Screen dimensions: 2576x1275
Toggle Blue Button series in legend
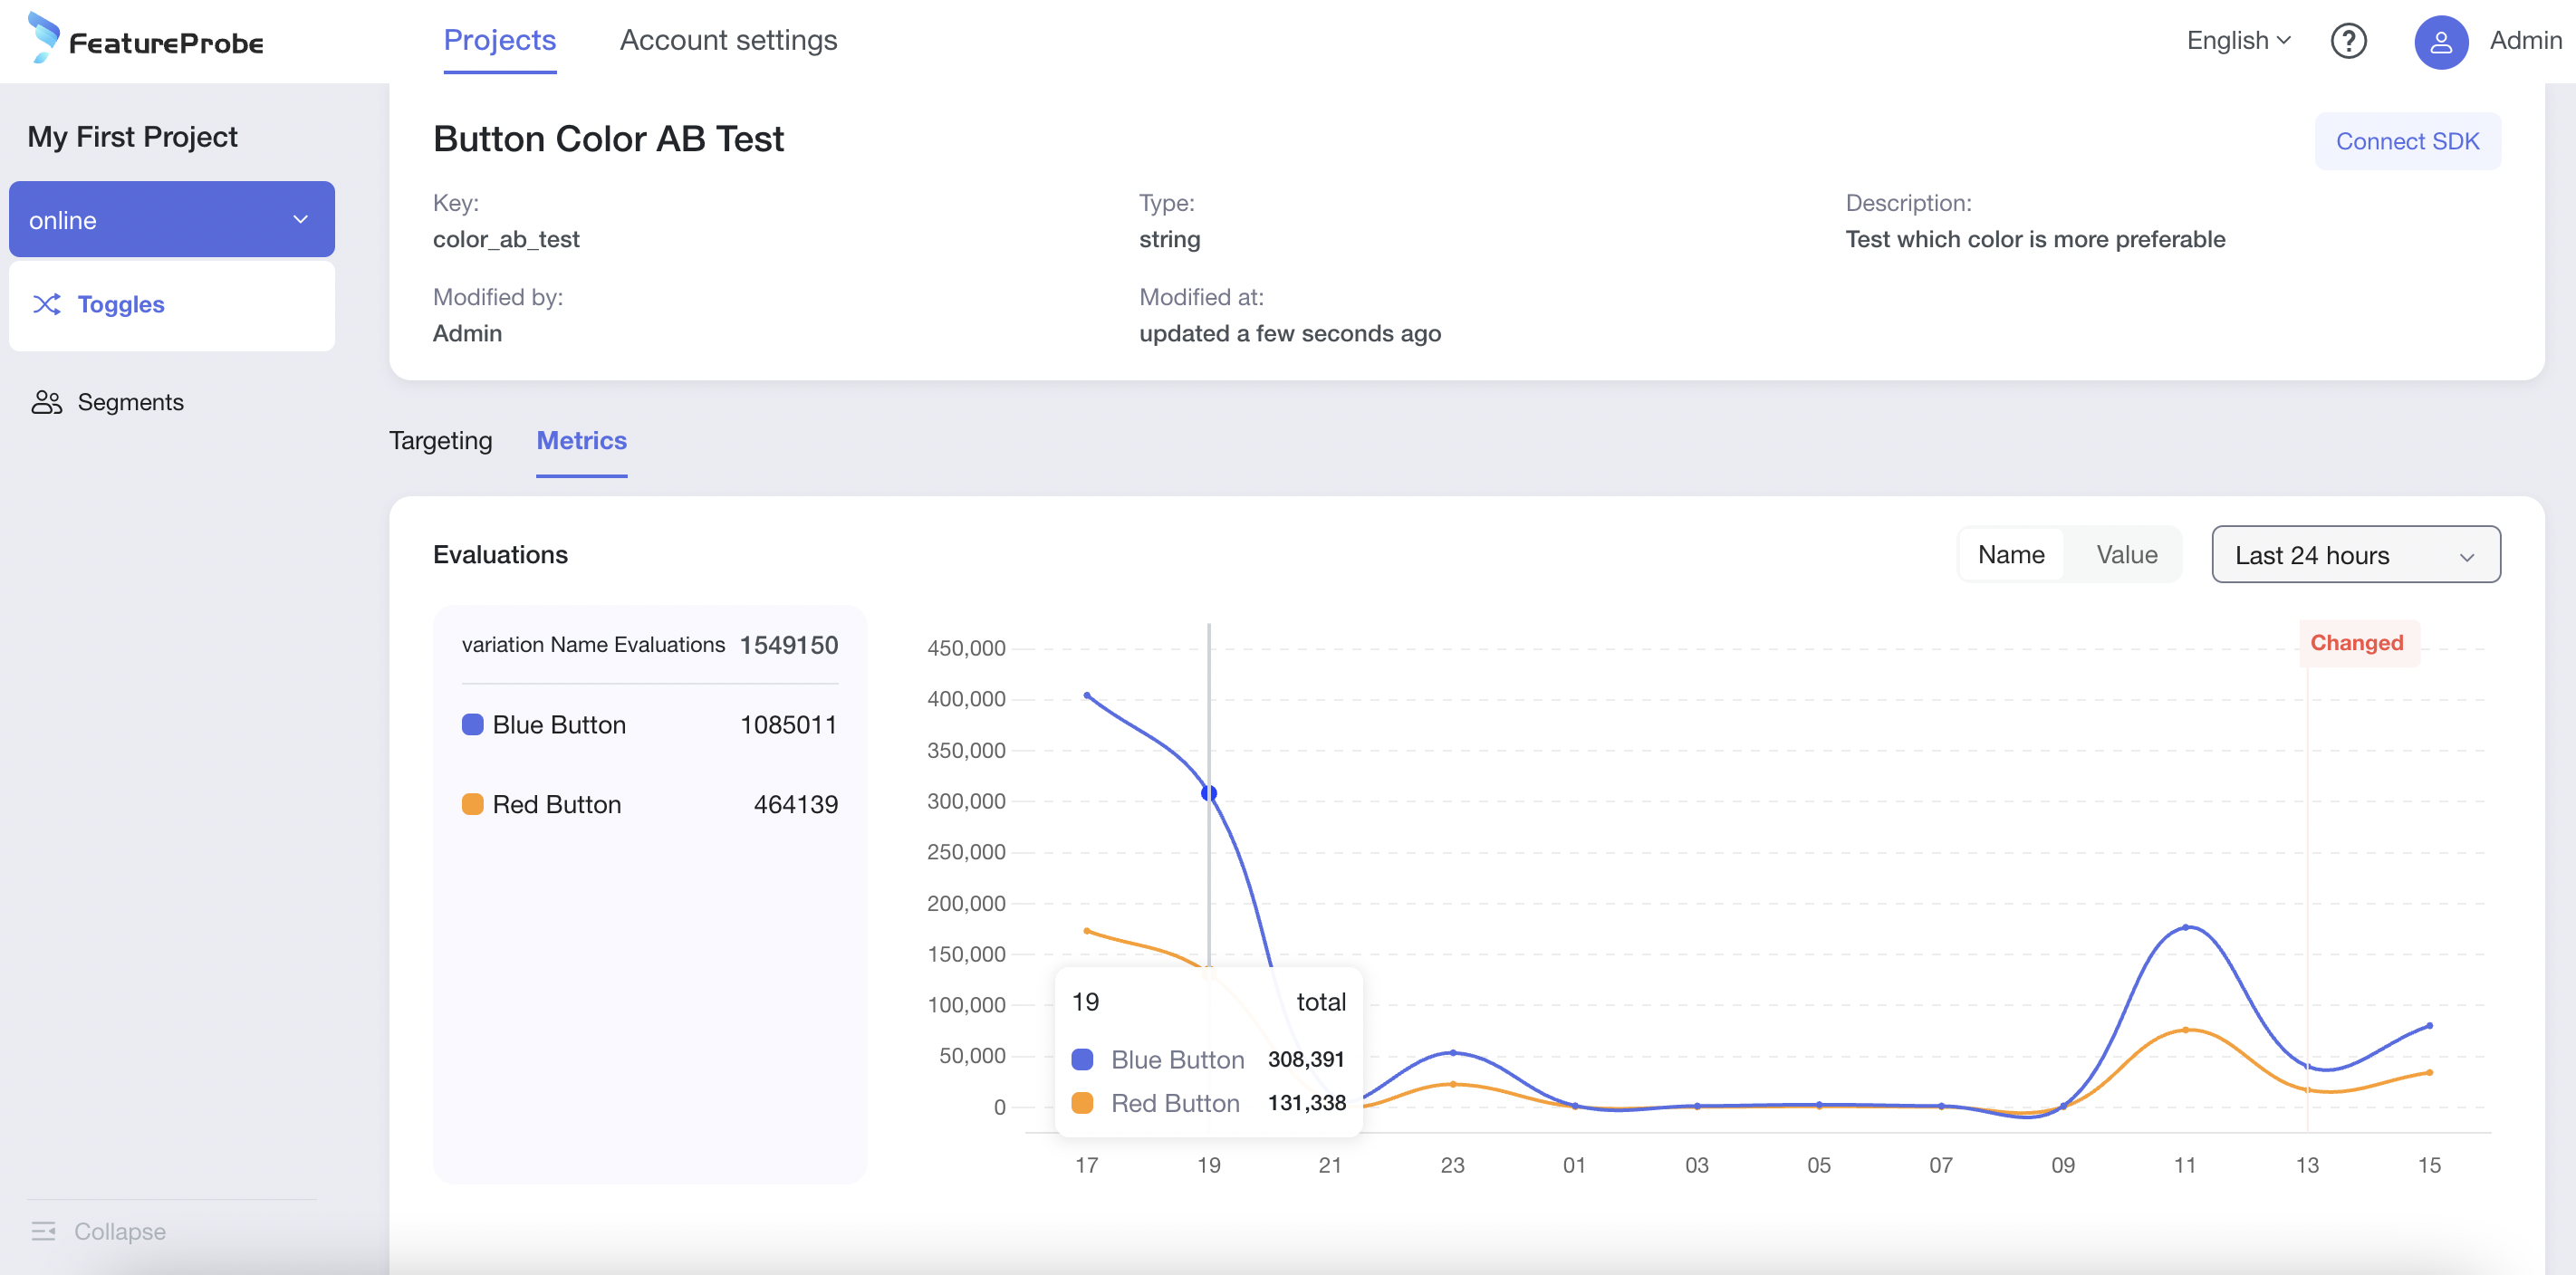(x=558, y=724)
